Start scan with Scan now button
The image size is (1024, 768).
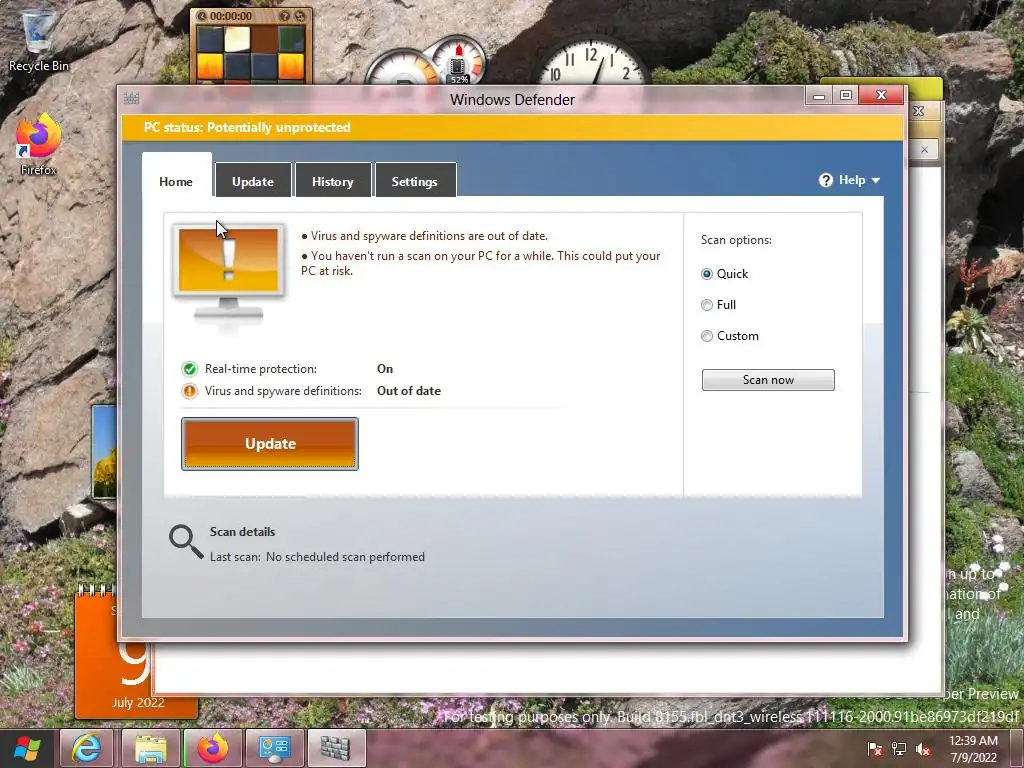[x=768, y=380]
